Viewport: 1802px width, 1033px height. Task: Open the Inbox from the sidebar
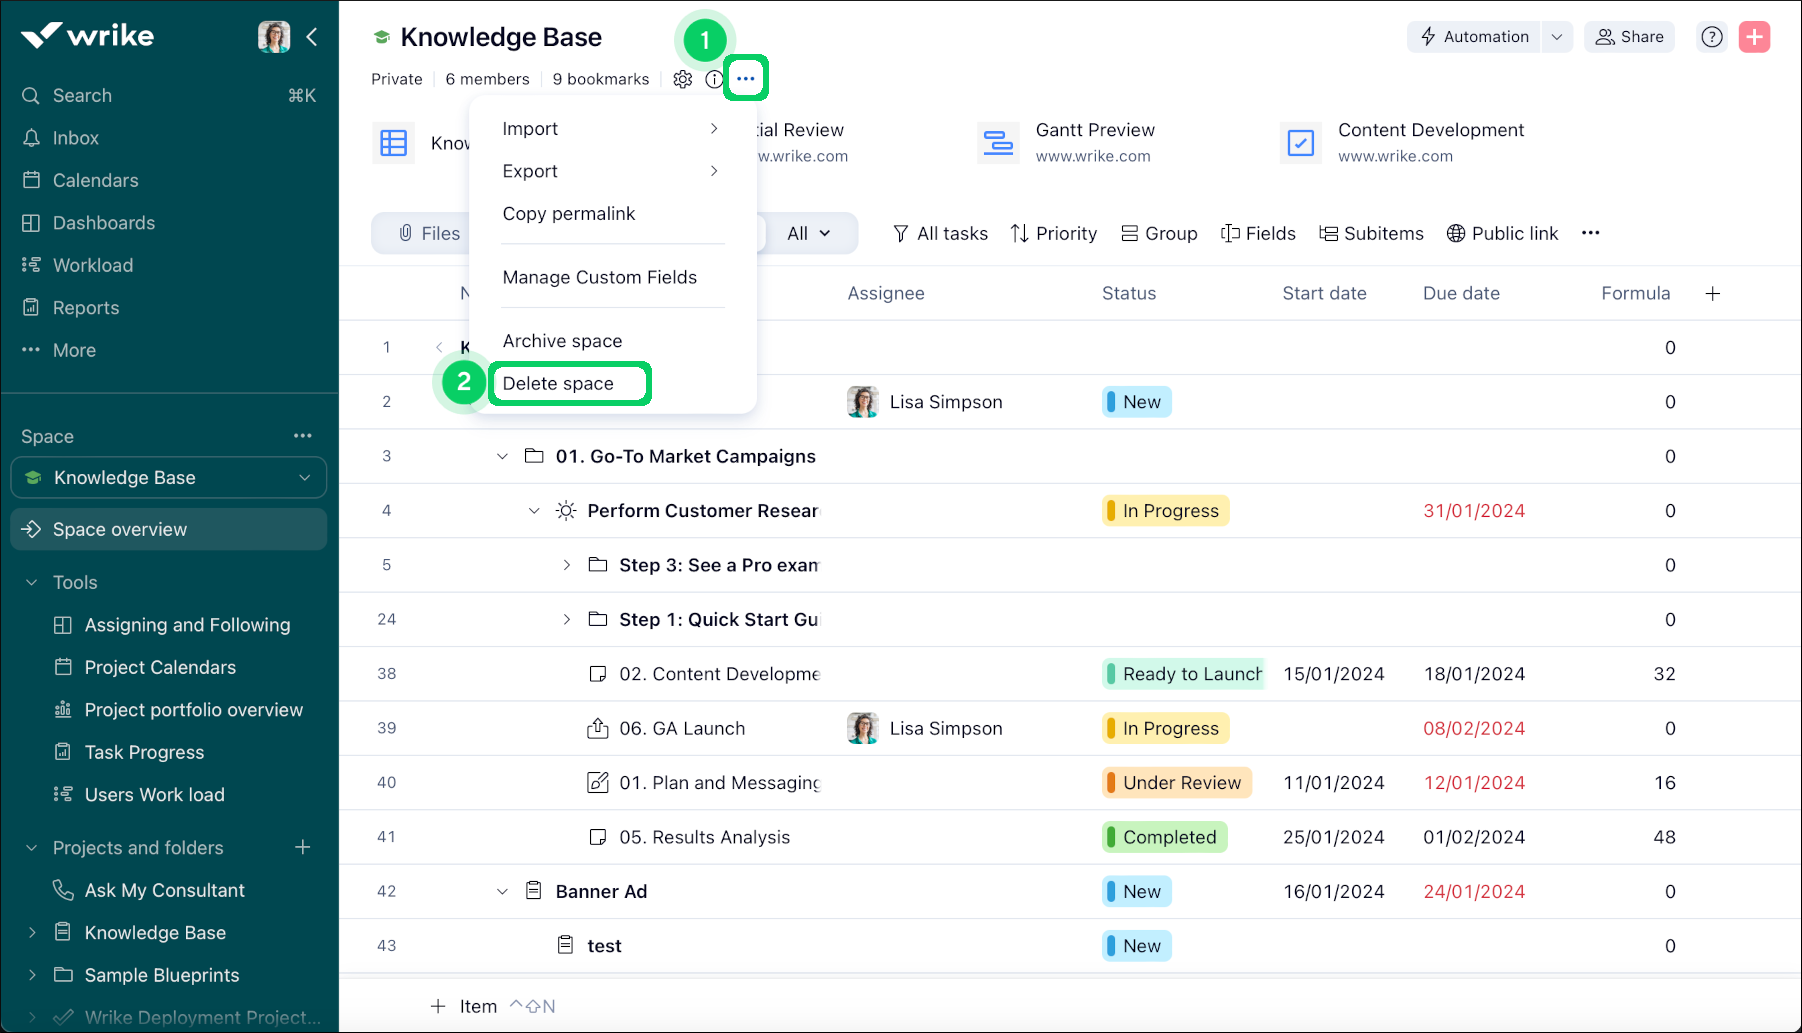click(x=75, y=137)
